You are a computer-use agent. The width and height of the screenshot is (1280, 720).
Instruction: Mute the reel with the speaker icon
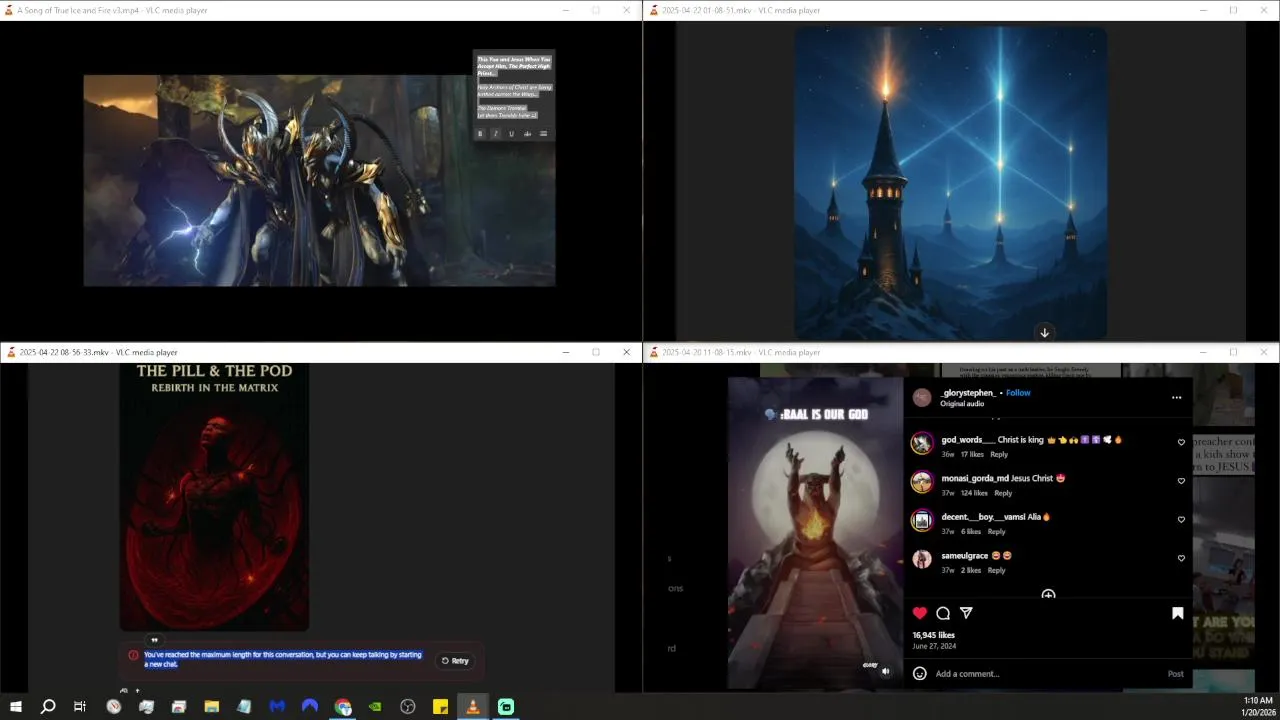[886, 671]
